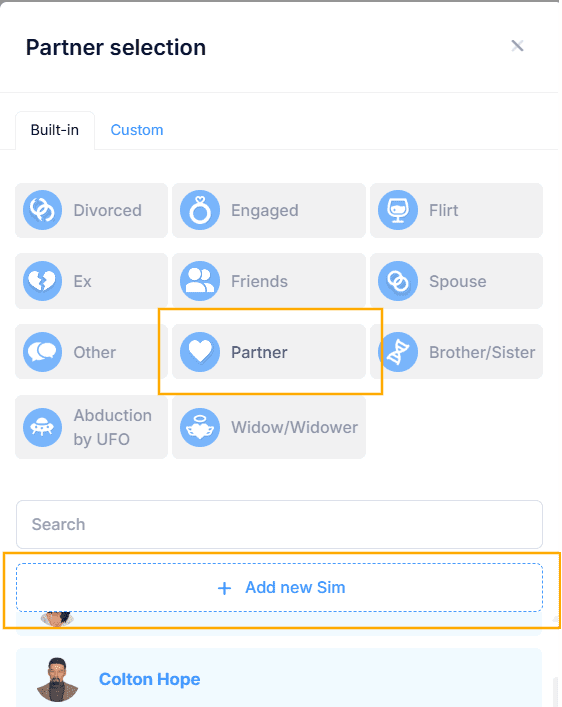Choose the Friends people icon
The width and height of the screenshot is (562, 707).
200,281
